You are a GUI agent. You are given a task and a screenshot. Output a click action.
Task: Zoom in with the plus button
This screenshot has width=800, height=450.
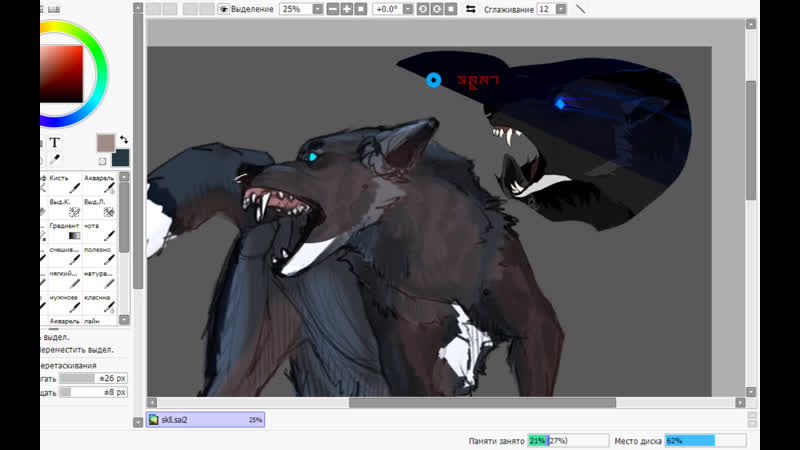347,9
